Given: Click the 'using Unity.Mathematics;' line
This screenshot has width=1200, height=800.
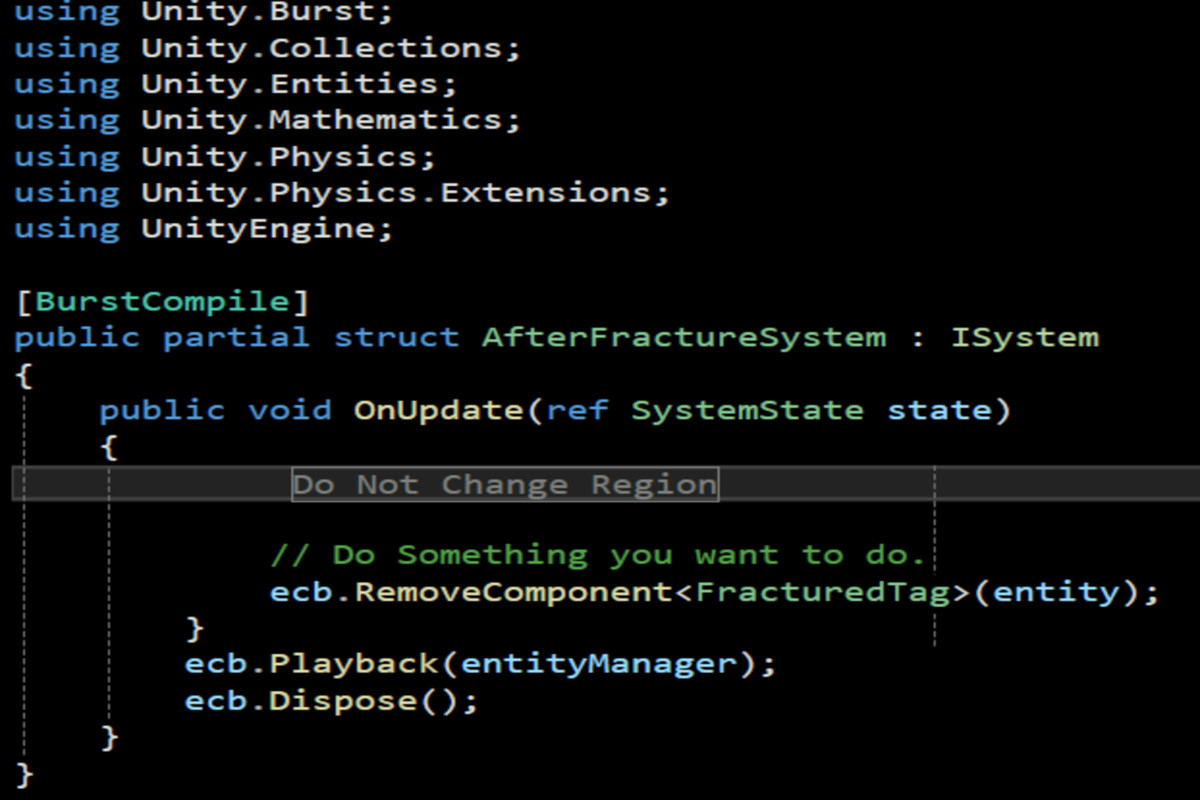Looking at the screenshot, I should coord(268,120).
